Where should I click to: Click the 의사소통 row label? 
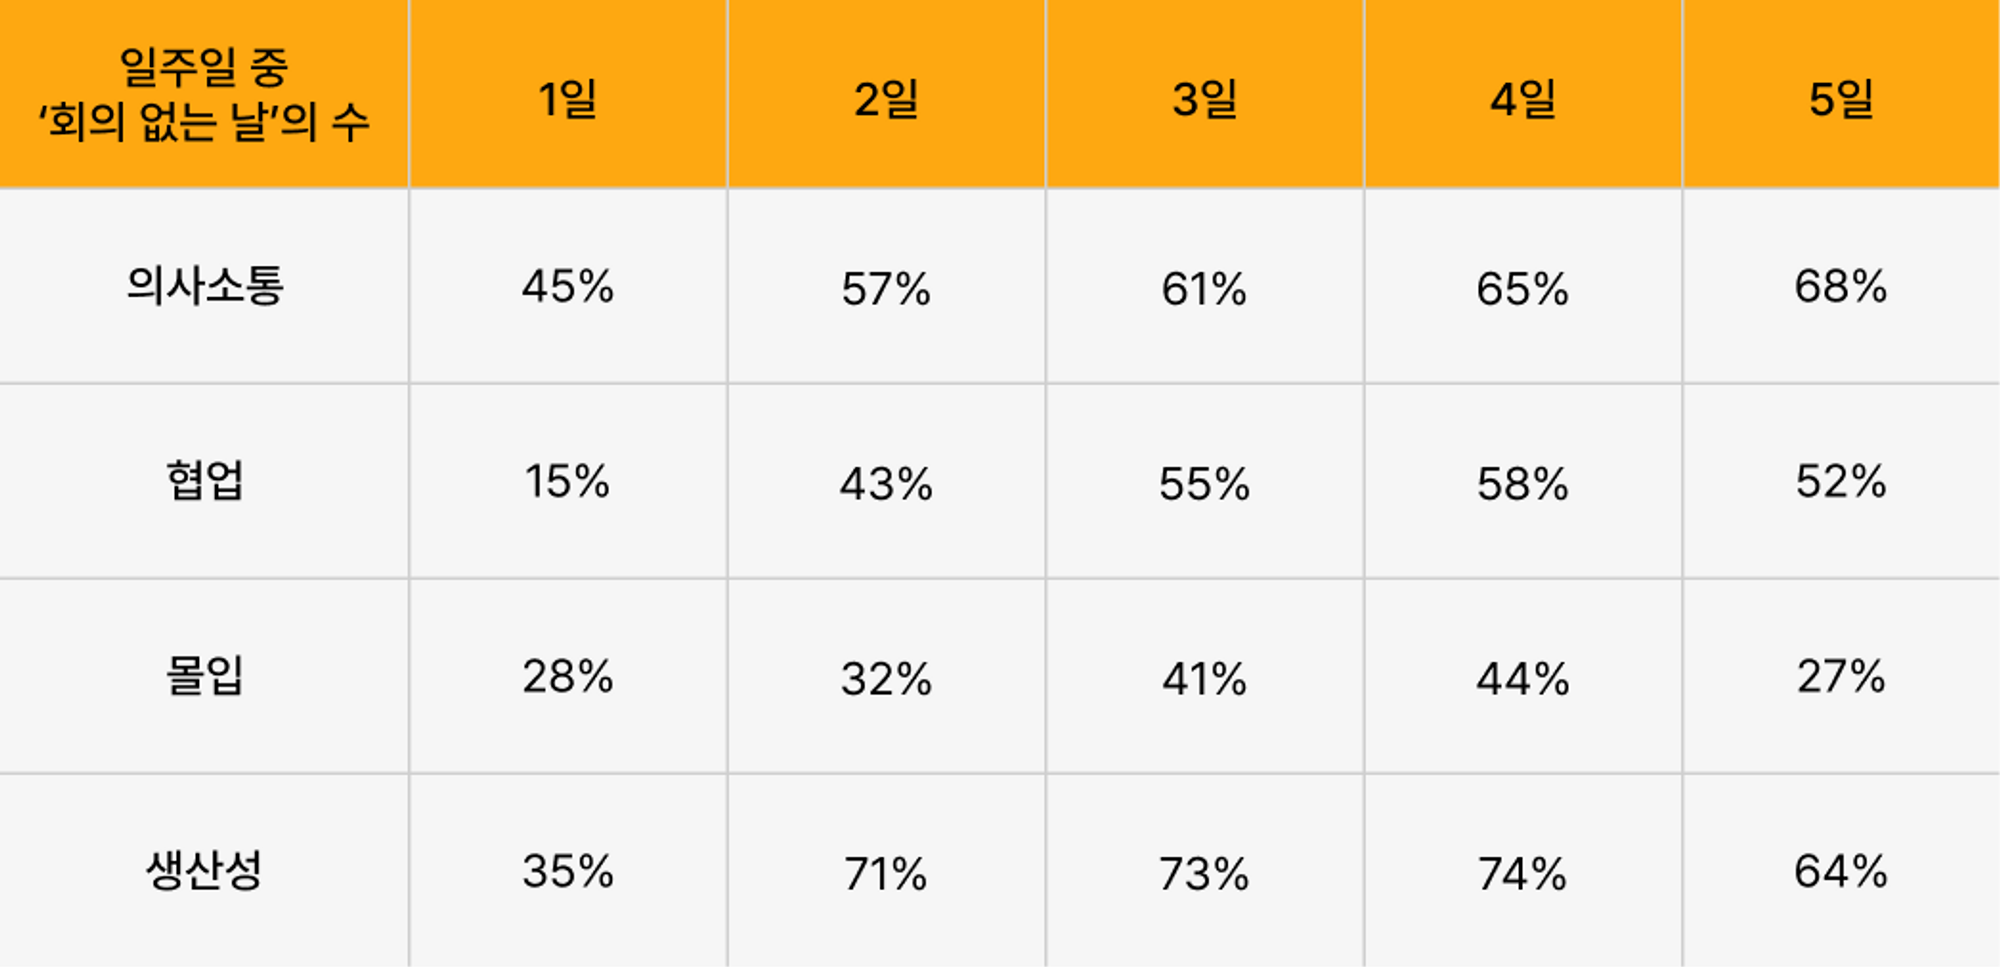[204, 286]
